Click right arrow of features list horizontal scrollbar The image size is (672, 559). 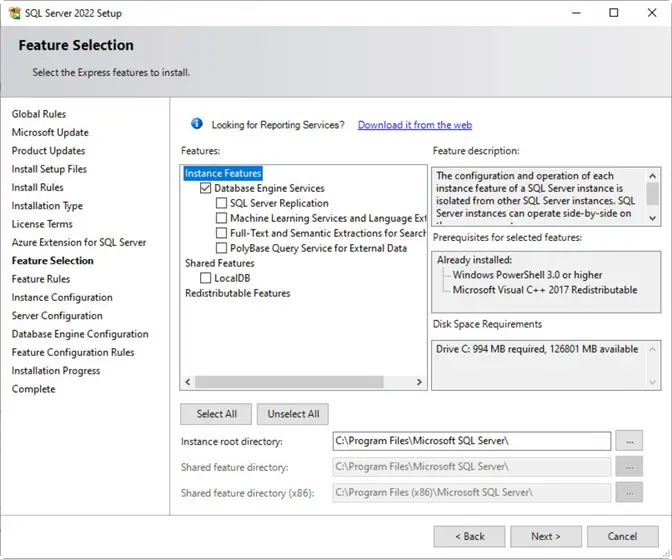pyautogui.click(x=419, y=382)
